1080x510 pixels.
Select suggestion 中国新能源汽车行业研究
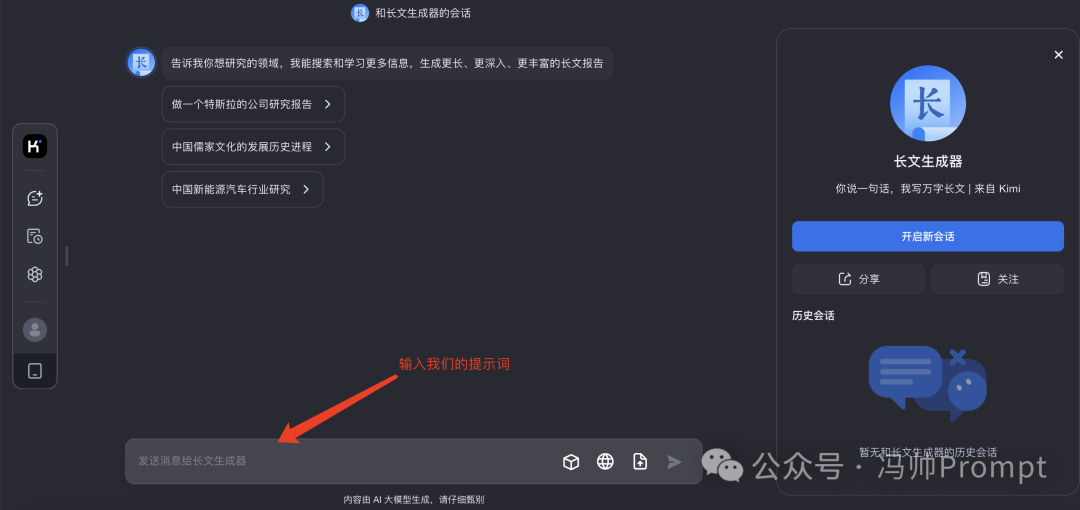(x=242, y=189)
